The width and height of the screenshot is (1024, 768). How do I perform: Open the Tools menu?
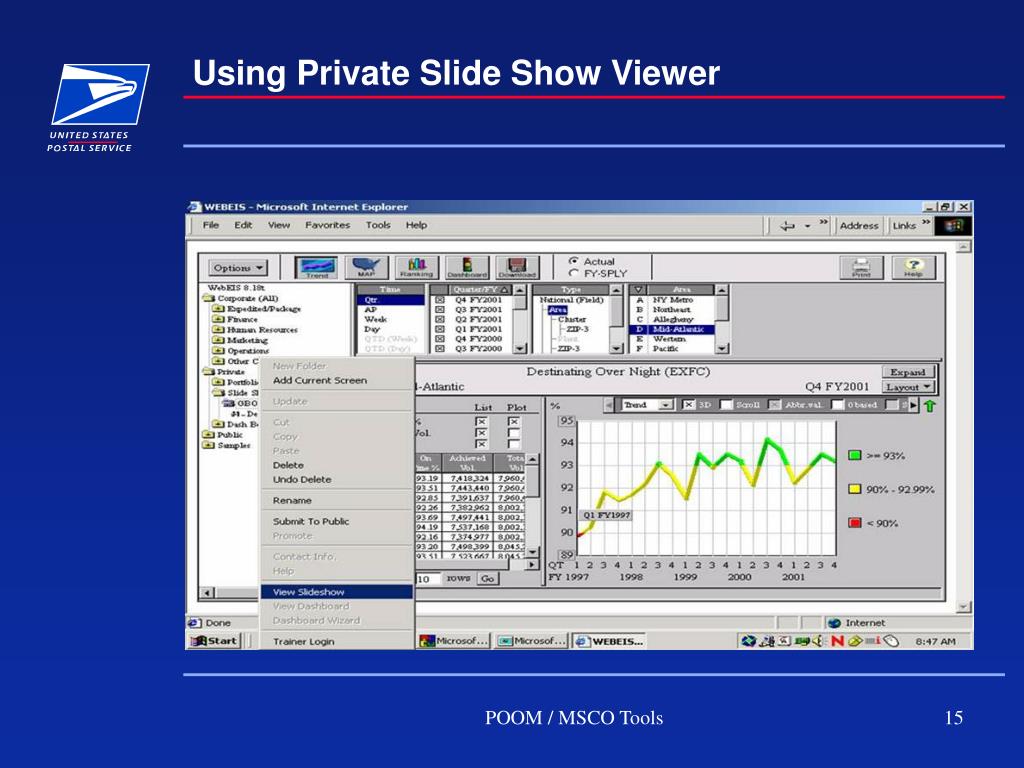(378, 225)
